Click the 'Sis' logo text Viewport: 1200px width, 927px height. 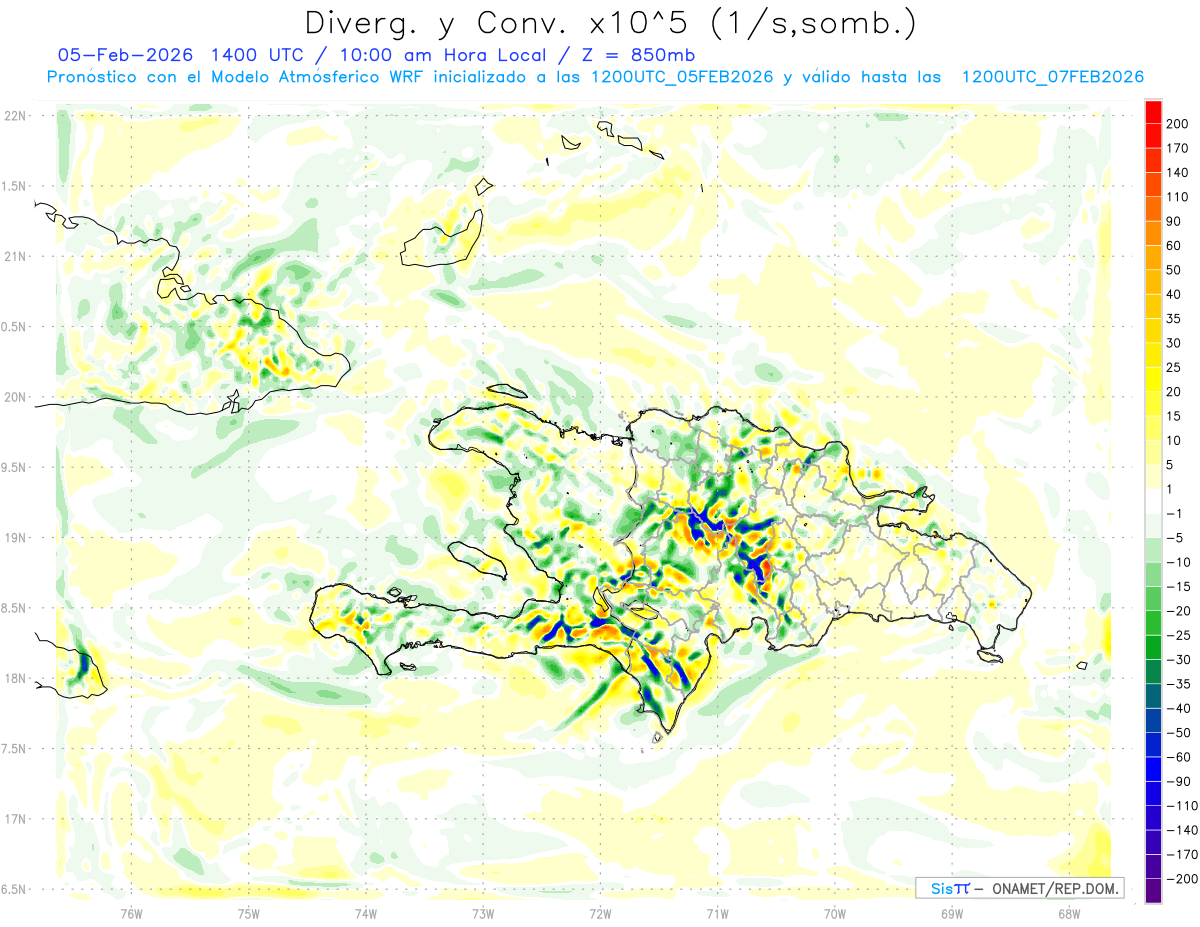(x=942, y=889)
